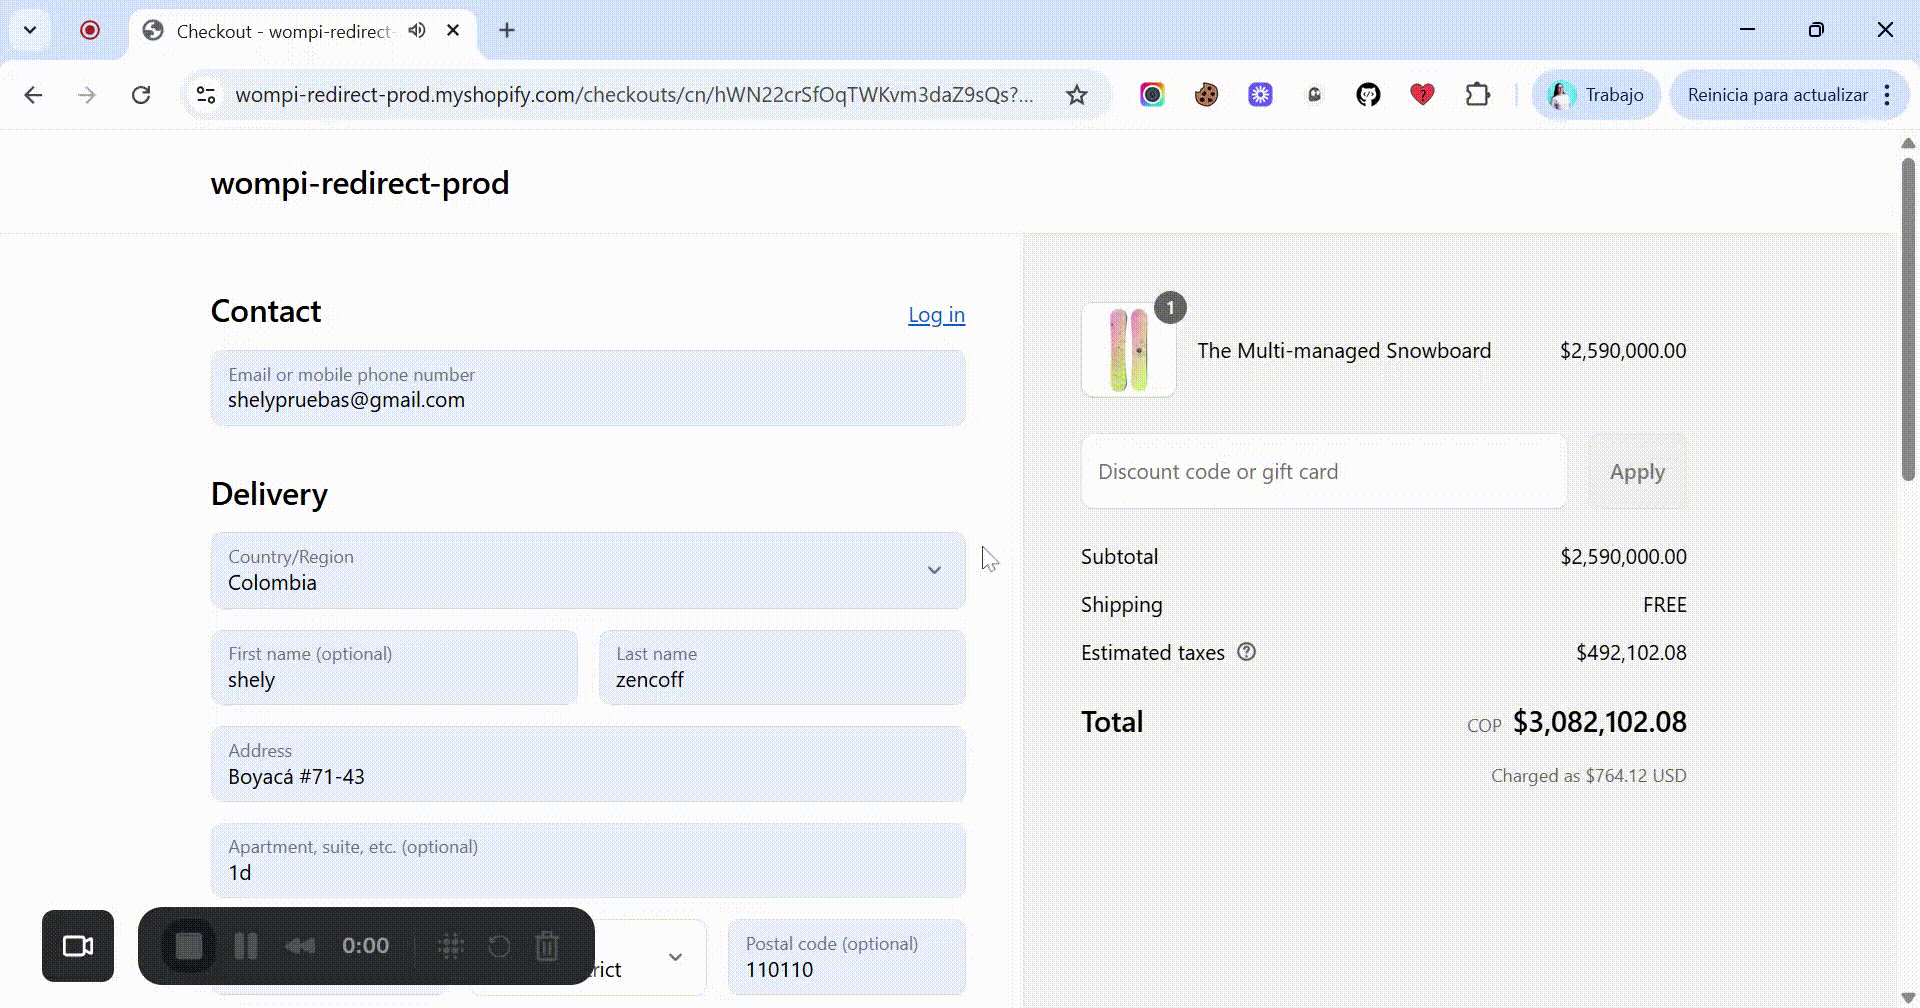1920x1008 pixels.
Task: Toggle the webcam overlay icon
Action: [78, 945]
